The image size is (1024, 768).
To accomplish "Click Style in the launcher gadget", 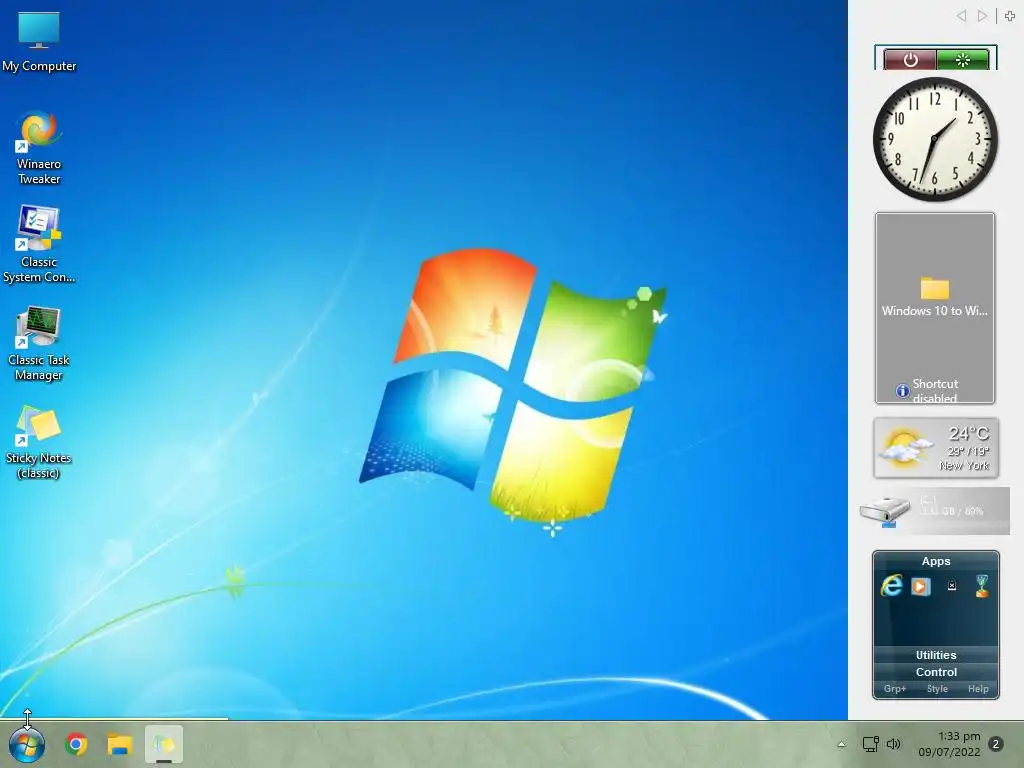I will tap(937, 689).
